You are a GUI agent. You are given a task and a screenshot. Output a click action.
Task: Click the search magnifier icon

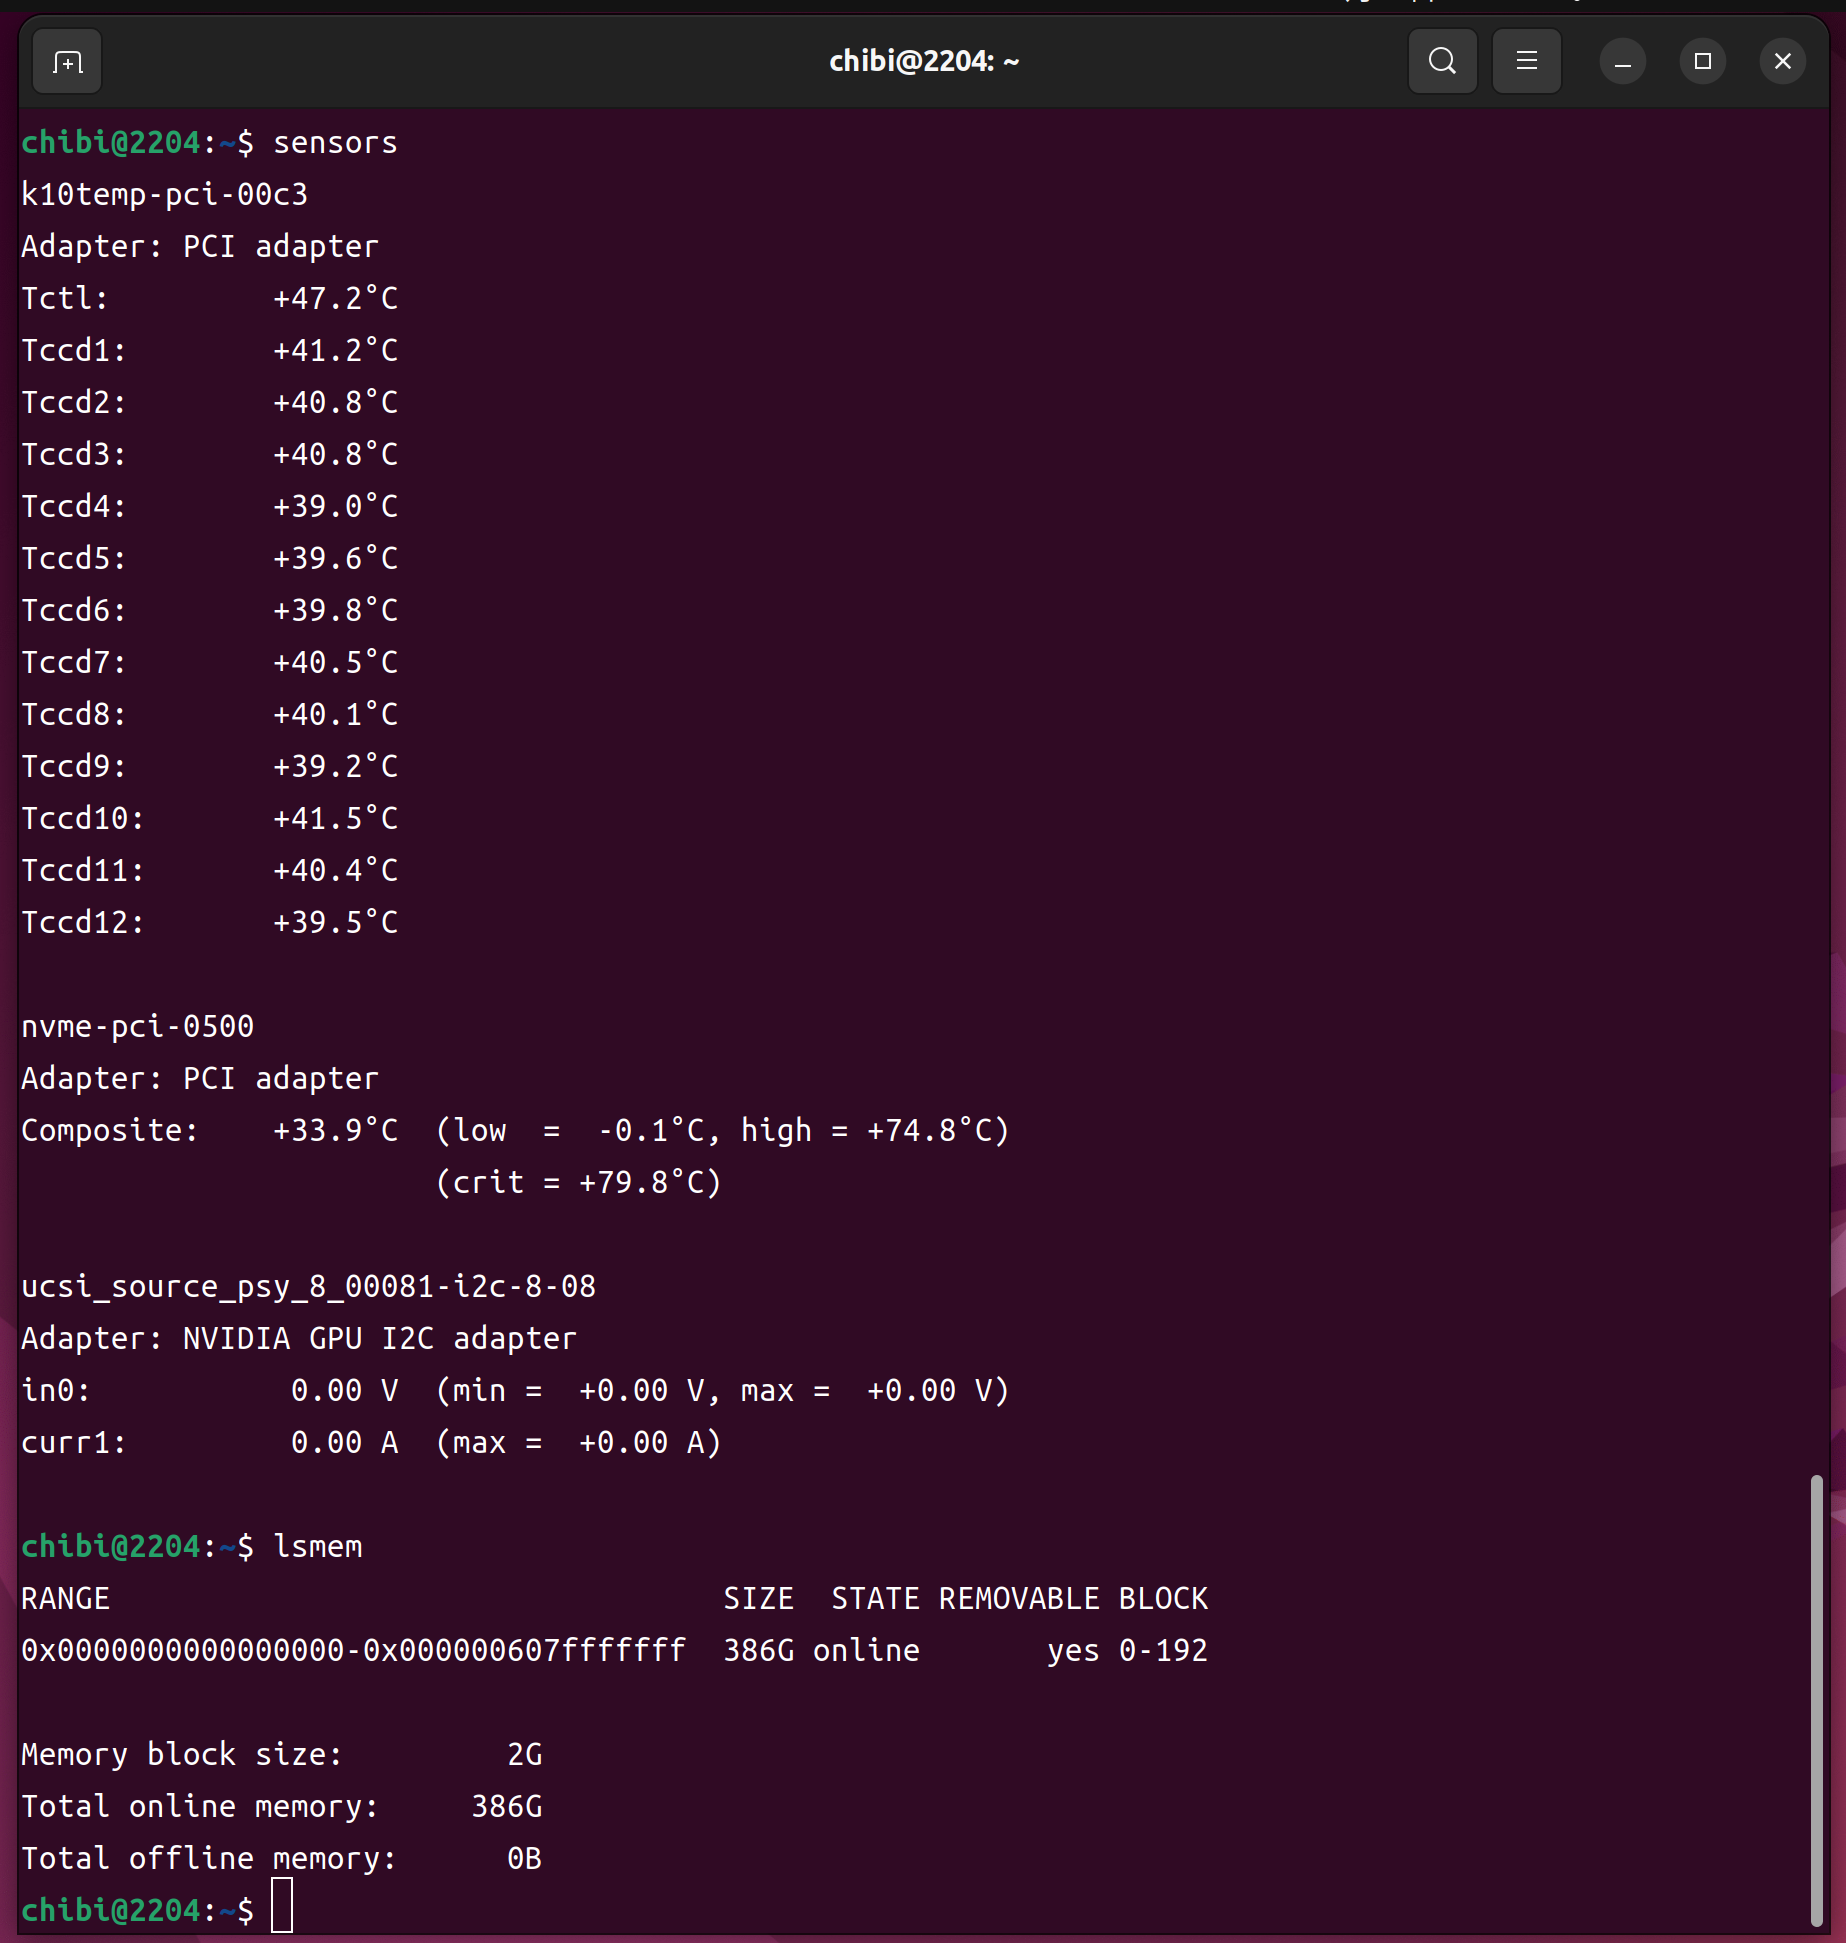tap(1441, 62)
